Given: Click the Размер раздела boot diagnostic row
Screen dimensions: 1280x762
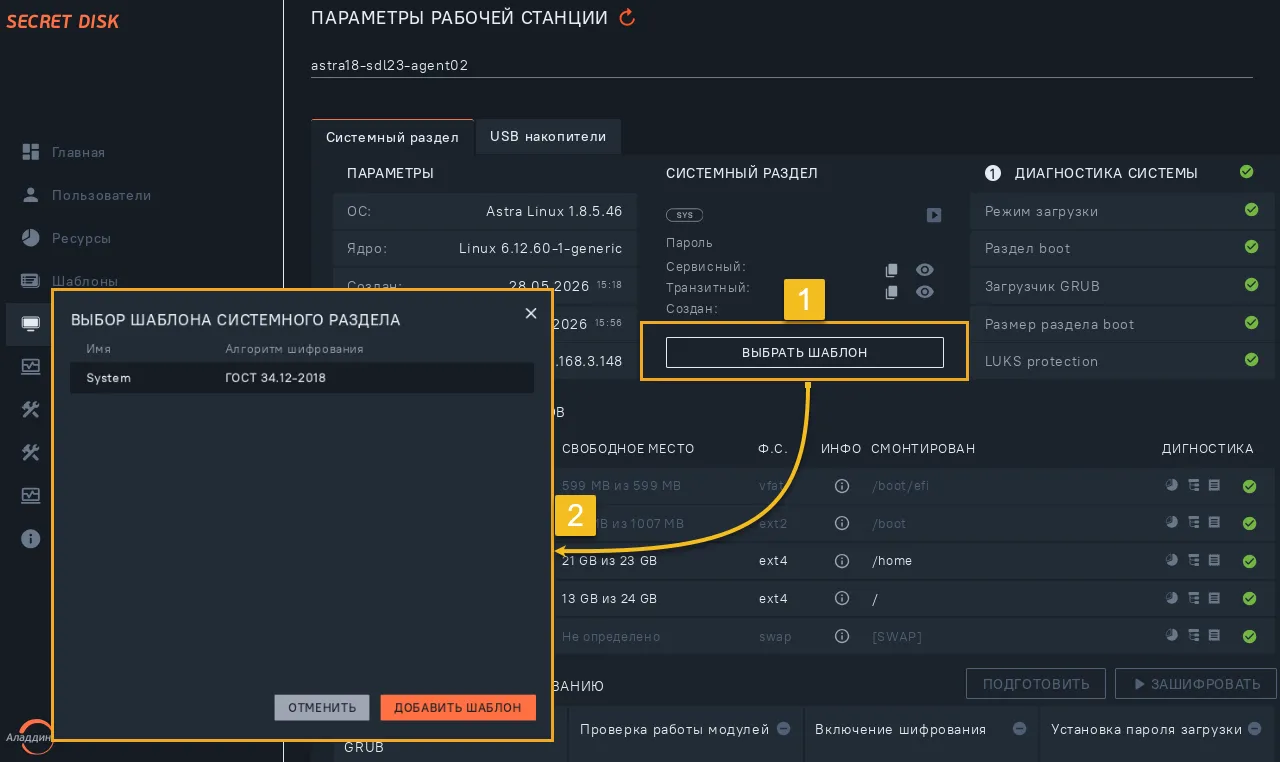Looking at the screenshot, I should tap(1122, 324).
